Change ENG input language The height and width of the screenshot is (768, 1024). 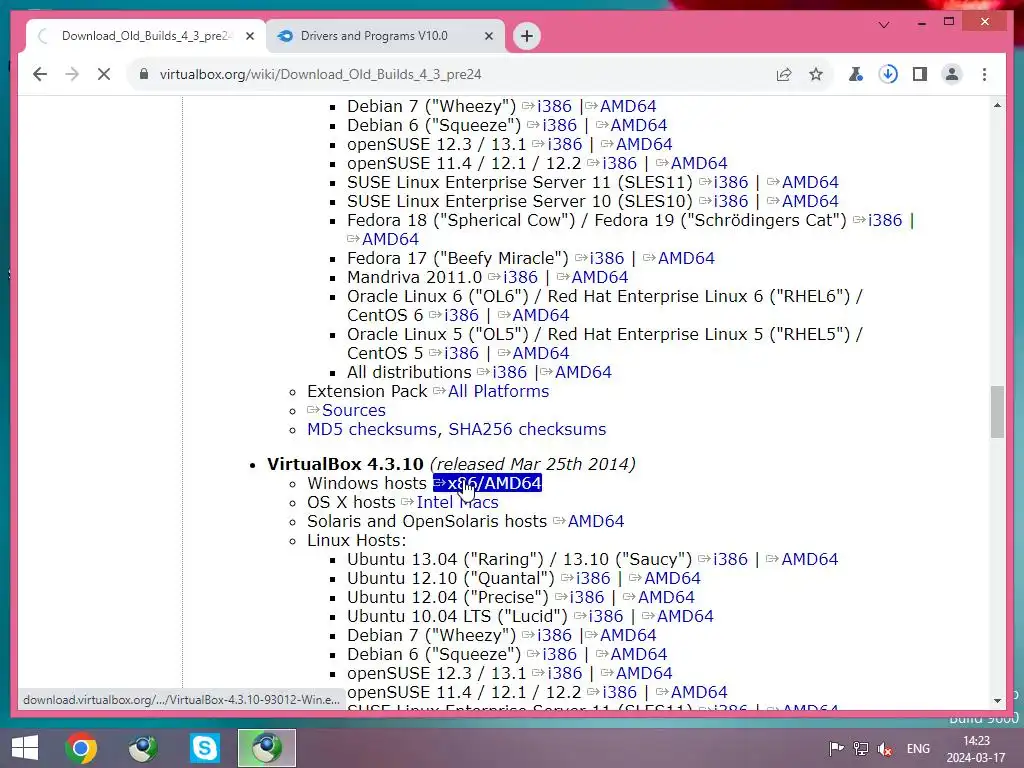point(918,748)
